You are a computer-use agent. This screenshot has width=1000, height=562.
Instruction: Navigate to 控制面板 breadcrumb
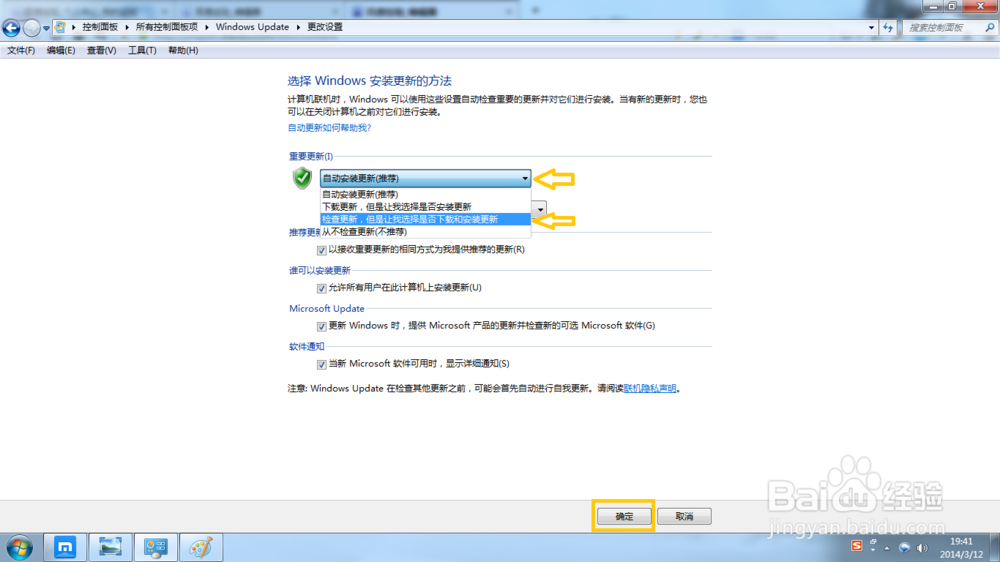pos(100,27)
